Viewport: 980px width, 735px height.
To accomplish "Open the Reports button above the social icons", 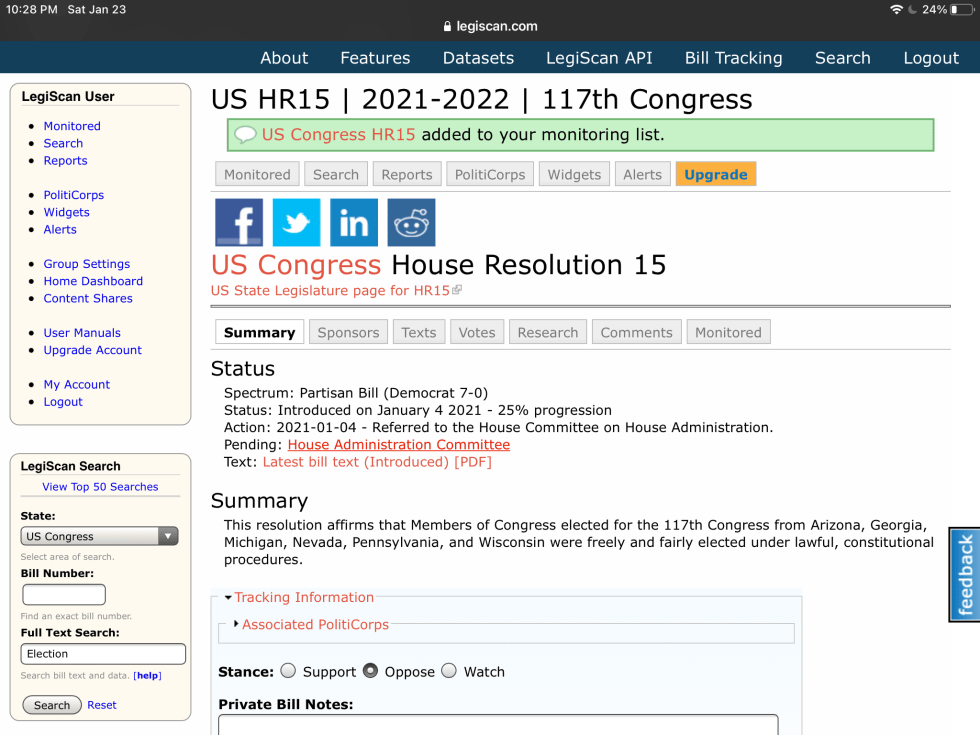I will point(407,174).
